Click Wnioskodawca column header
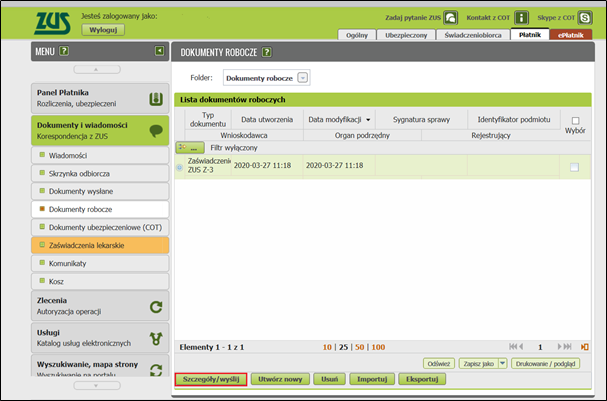This screenshot has width=607, height=401. 244,135
